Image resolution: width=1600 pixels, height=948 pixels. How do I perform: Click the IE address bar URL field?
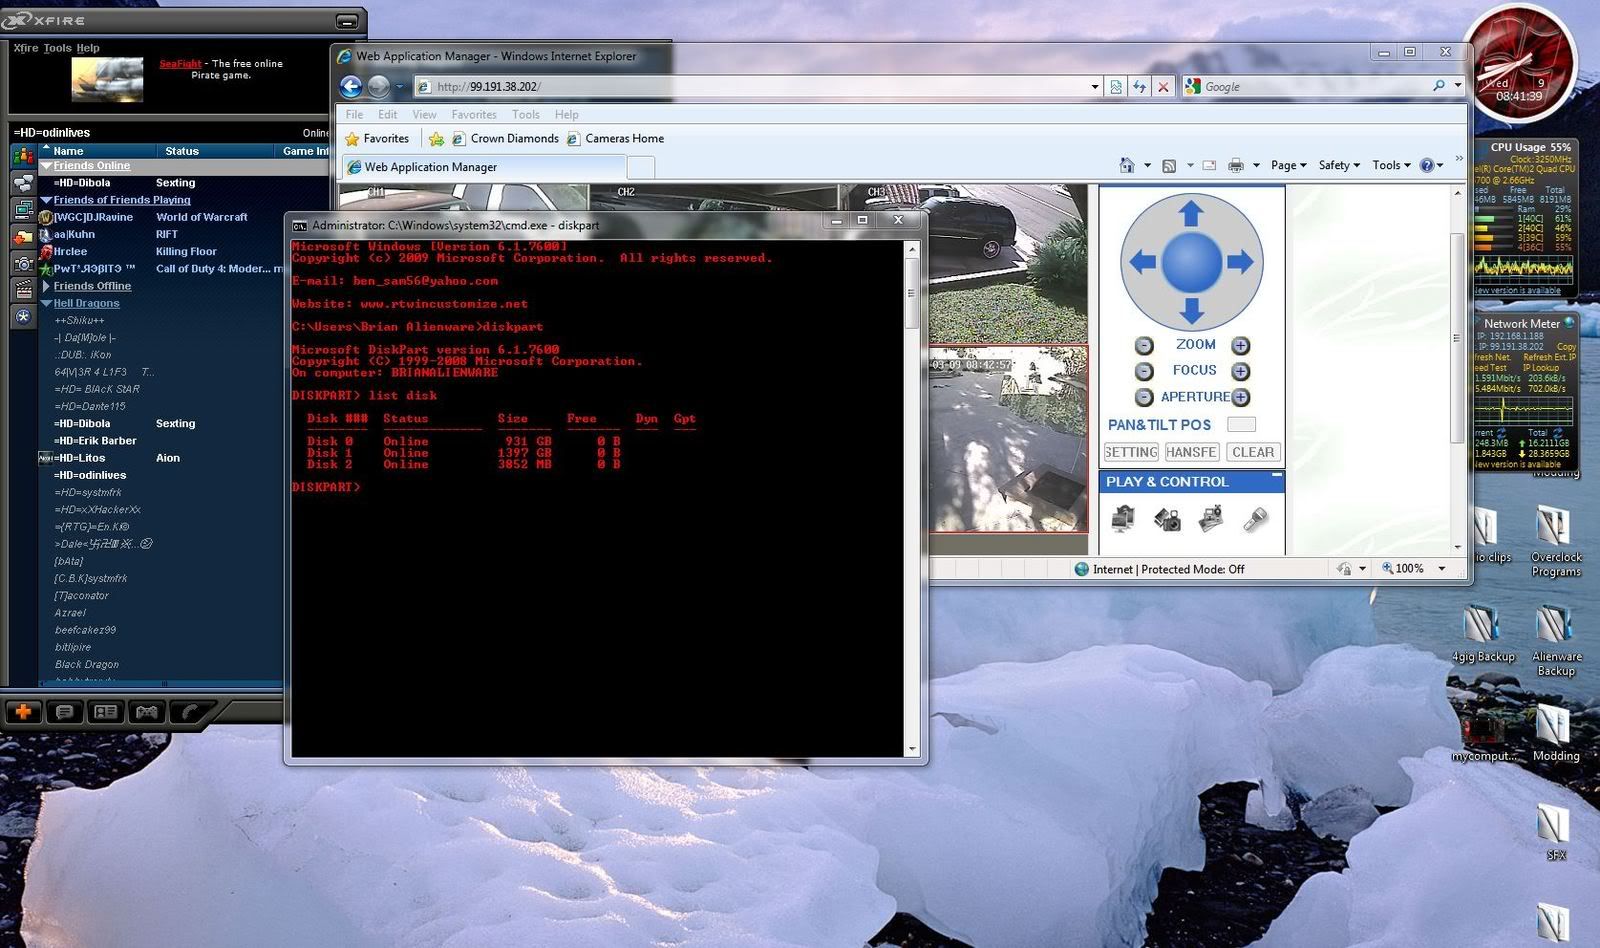(x=752, y=87)
